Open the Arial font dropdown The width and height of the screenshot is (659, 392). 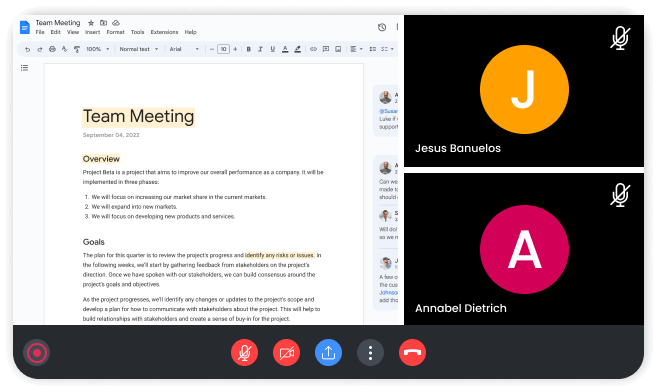point(184,49)
